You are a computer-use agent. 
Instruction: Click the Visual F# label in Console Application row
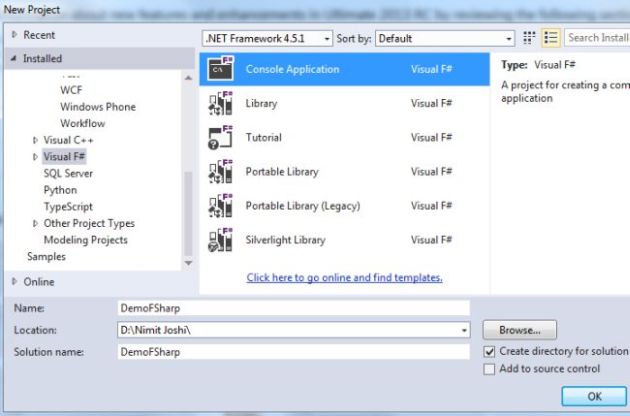tap(432, 69)
